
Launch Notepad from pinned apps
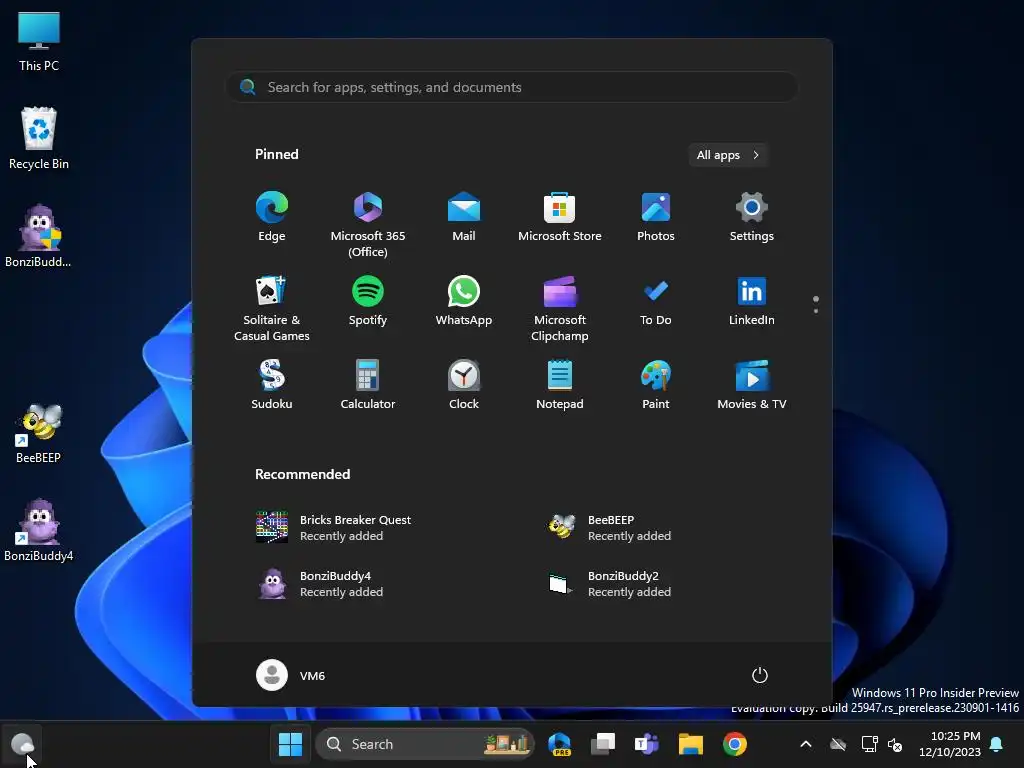[560, 385]
